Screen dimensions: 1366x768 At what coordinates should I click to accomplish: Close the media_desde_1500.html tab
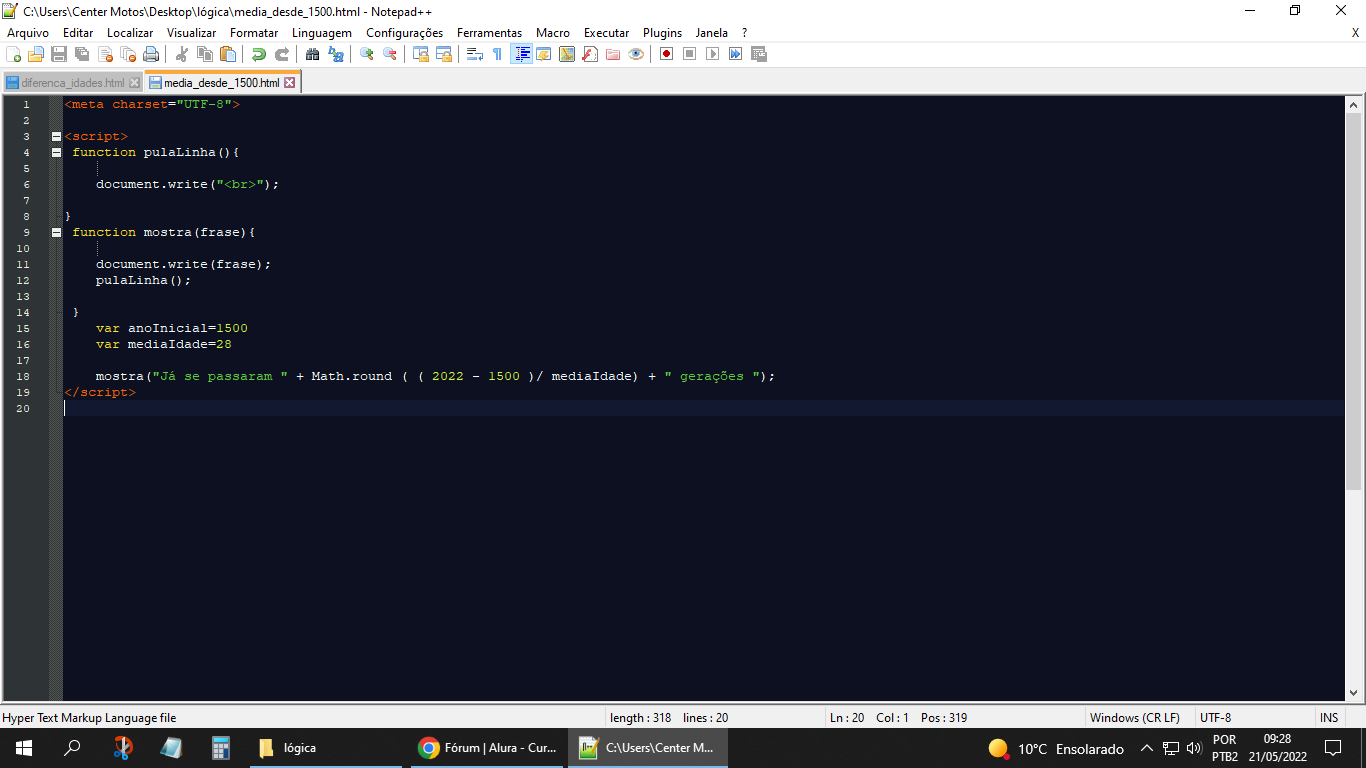290,83
